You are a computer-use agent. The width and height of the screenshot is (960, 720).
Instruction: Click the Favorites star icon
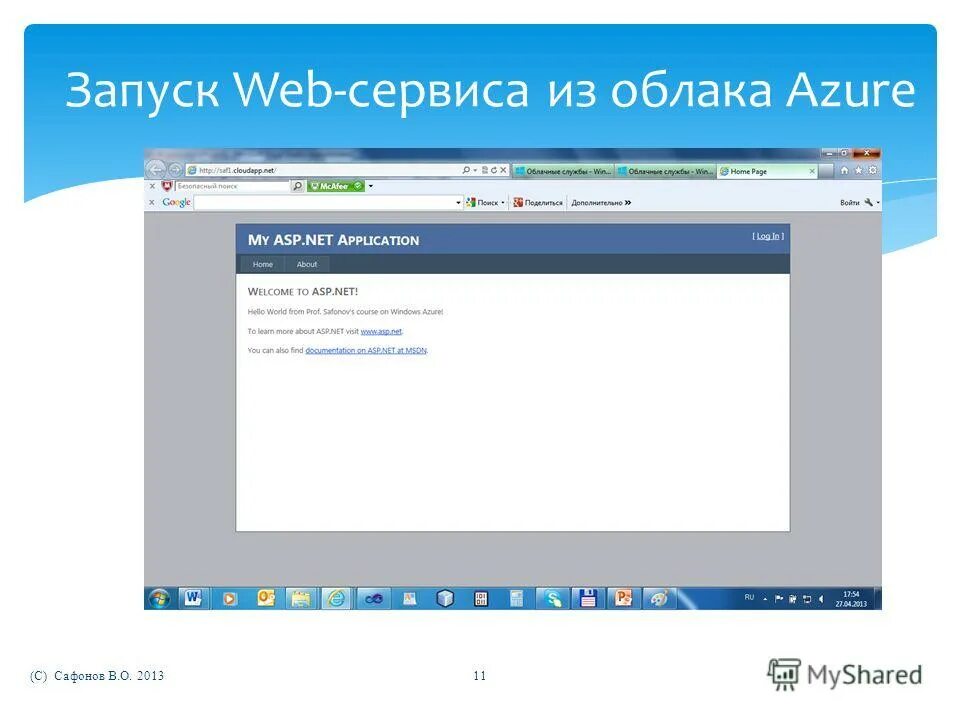[x=859, y=170]
